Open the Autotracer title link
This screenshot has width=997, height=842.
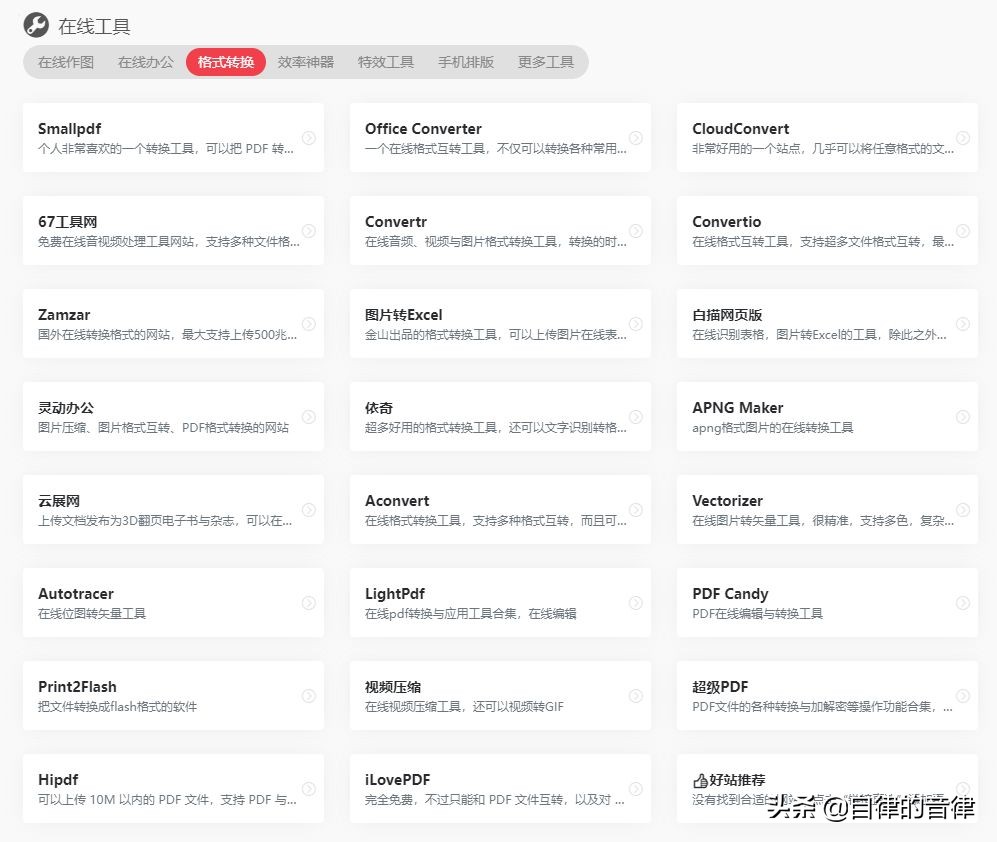76,593
